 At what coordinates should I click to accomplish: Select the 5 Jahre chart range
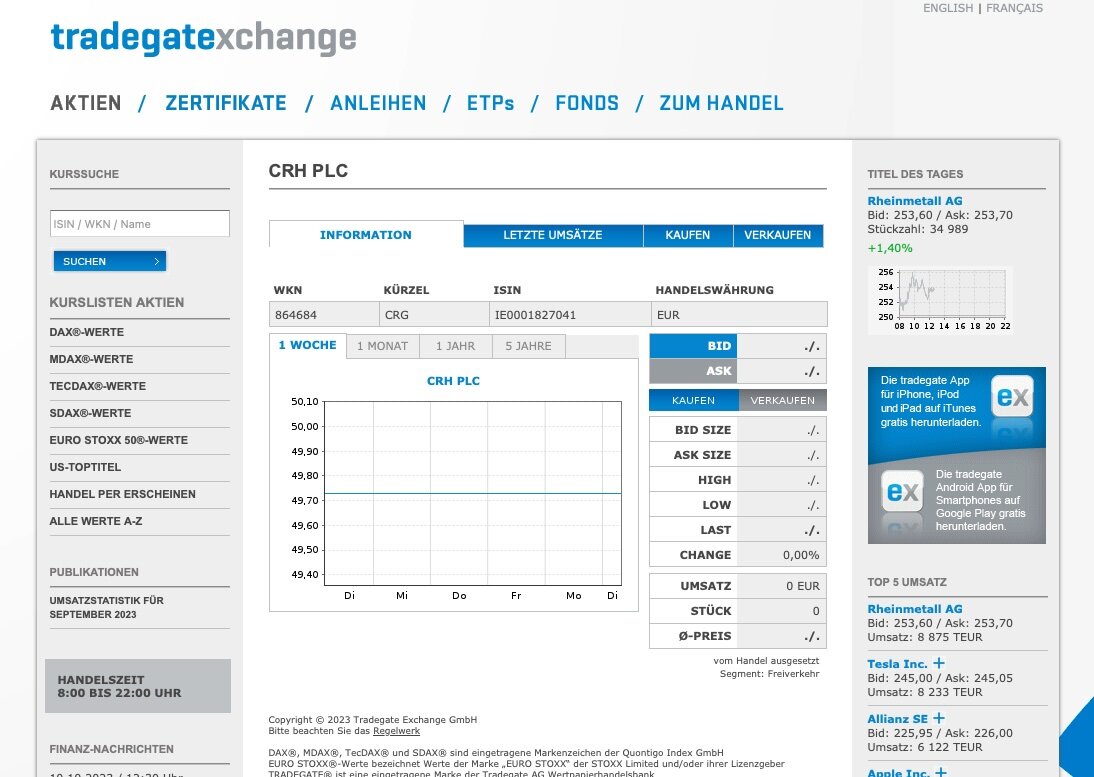point(528,346)
